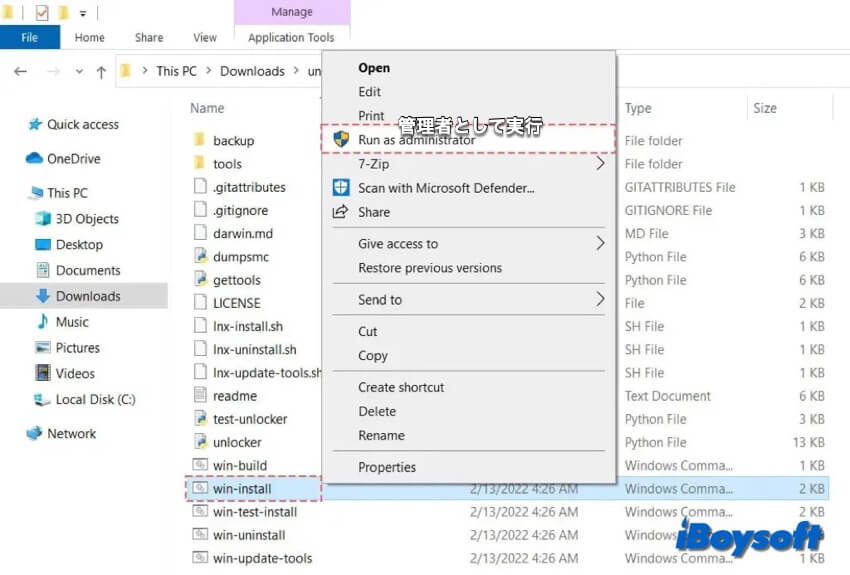Expand chevron after This PC in breadcrumb

(x=209, y=70)
